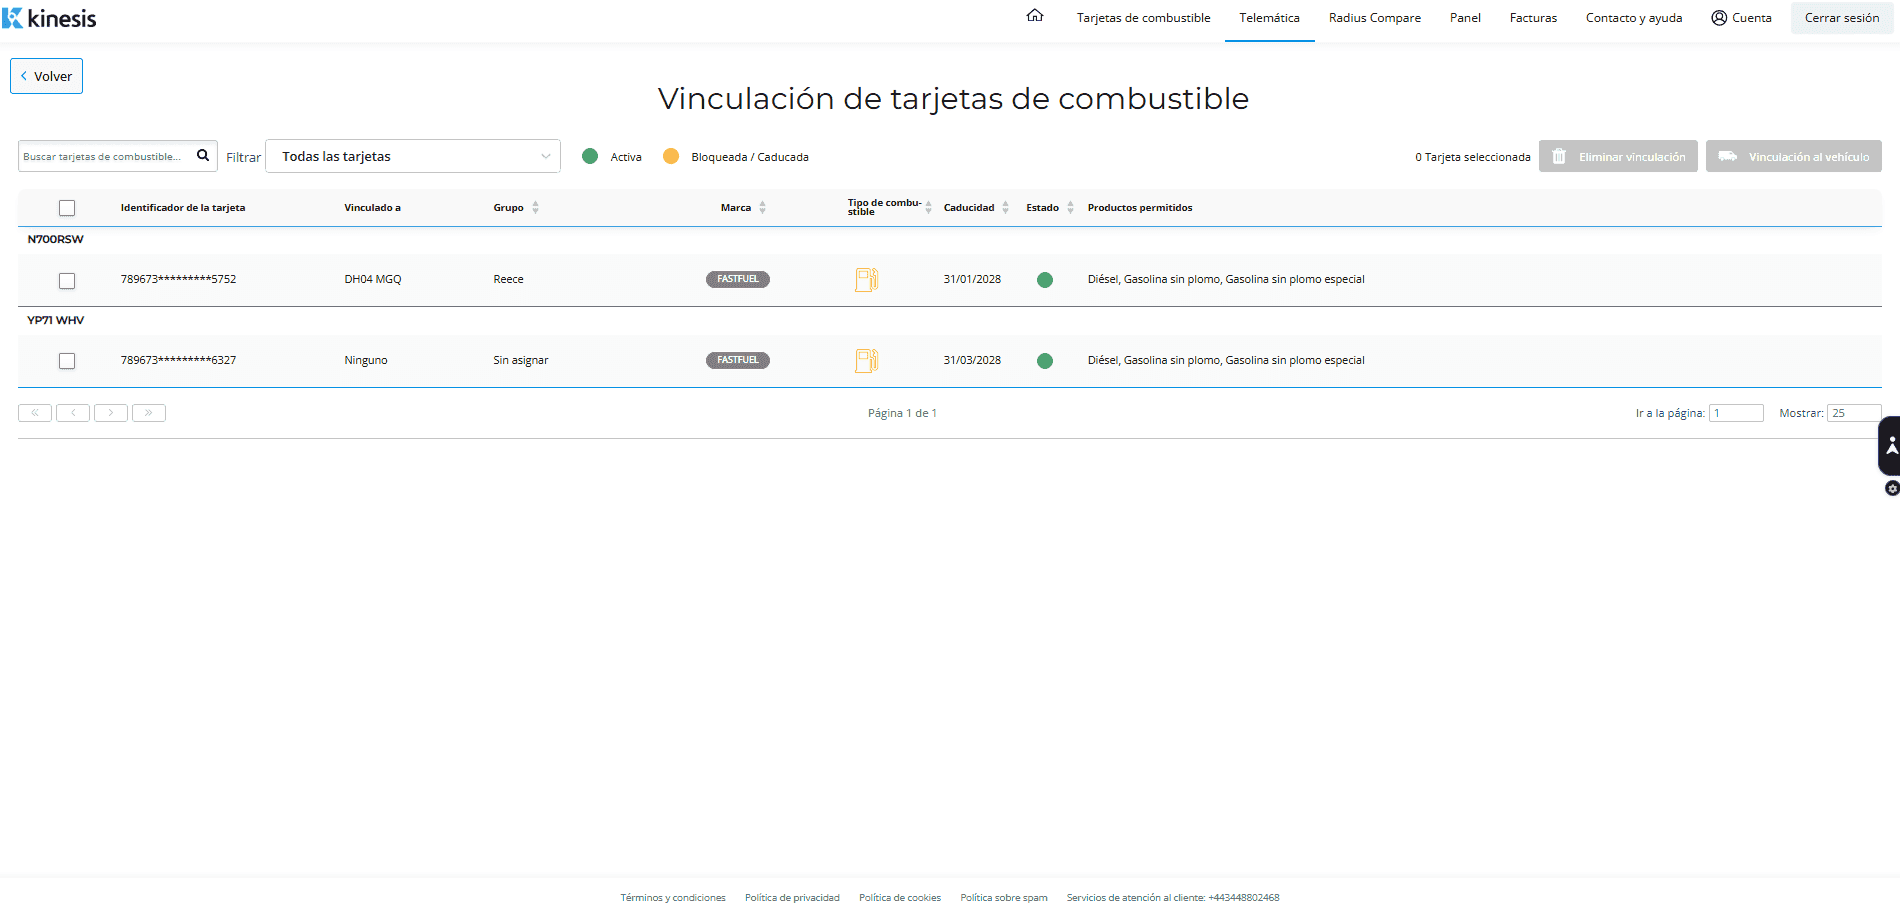Expand the Todas las tarjetas filter dropdown

click(412, 156)
